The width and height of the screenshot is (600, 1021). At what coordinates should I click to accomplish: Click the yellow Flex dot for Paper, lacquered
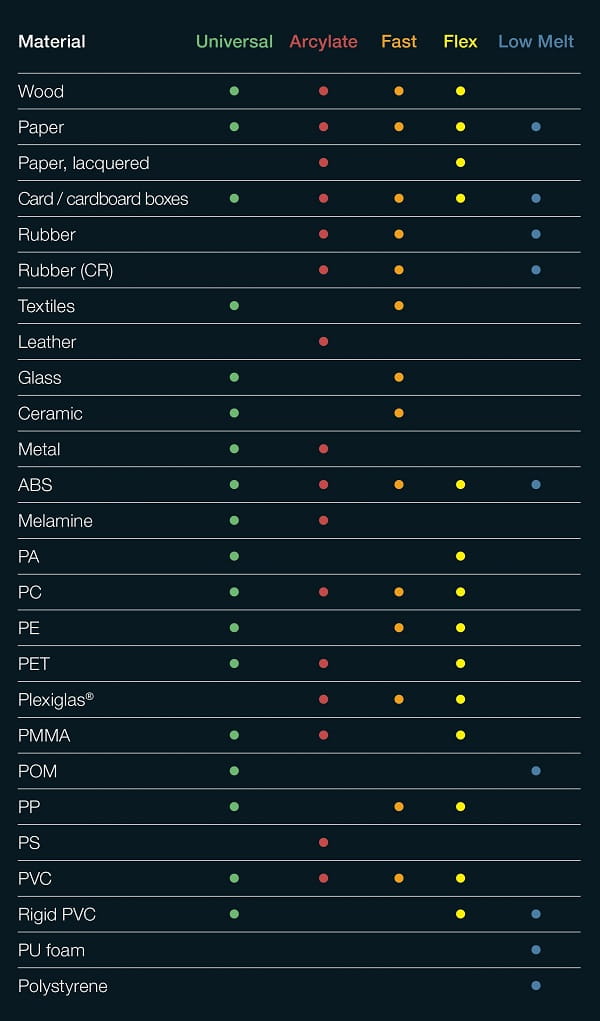(460, 163)
